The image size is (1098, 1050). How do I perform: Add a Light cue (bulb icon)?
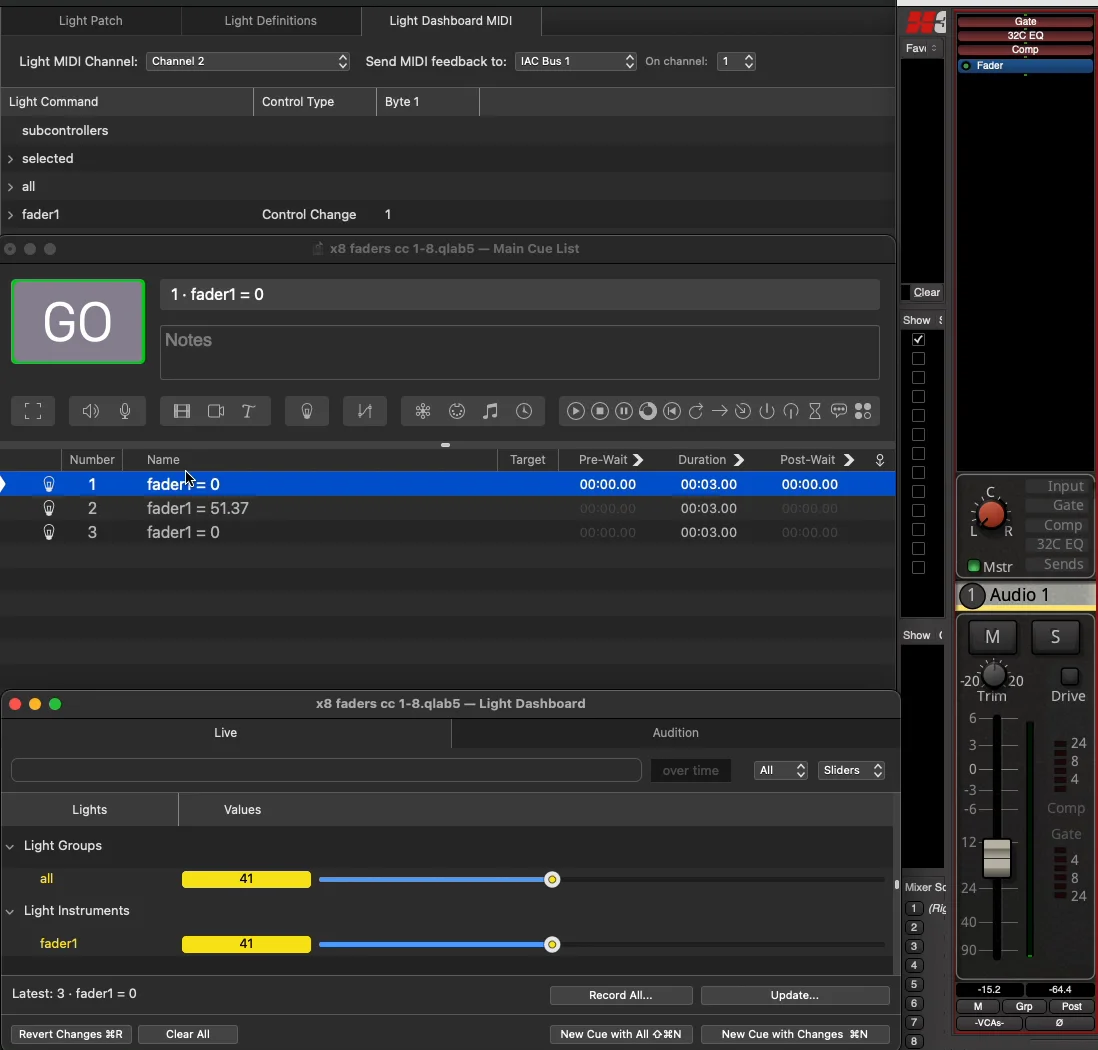(x=307, y=411)
